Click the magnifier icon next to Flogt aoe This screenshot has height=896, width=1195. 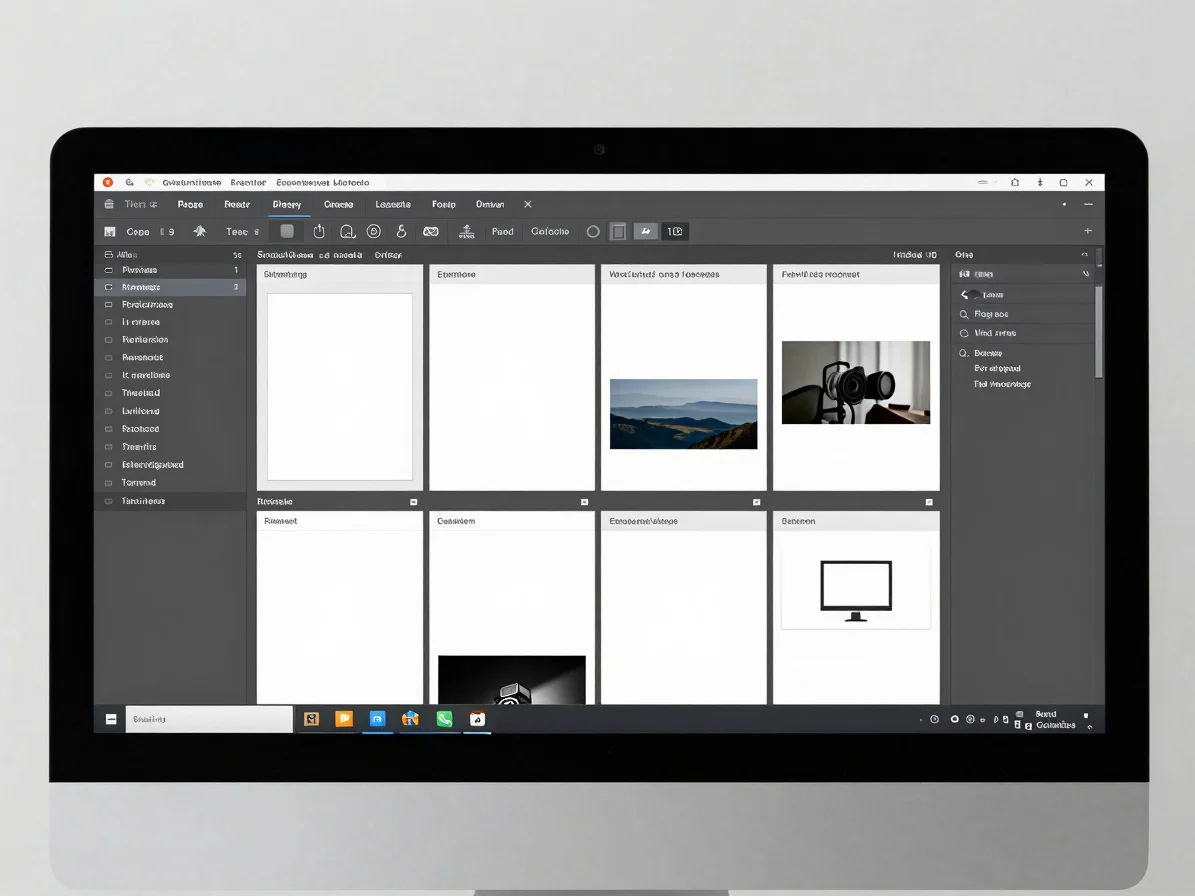[x=964, y=314]
